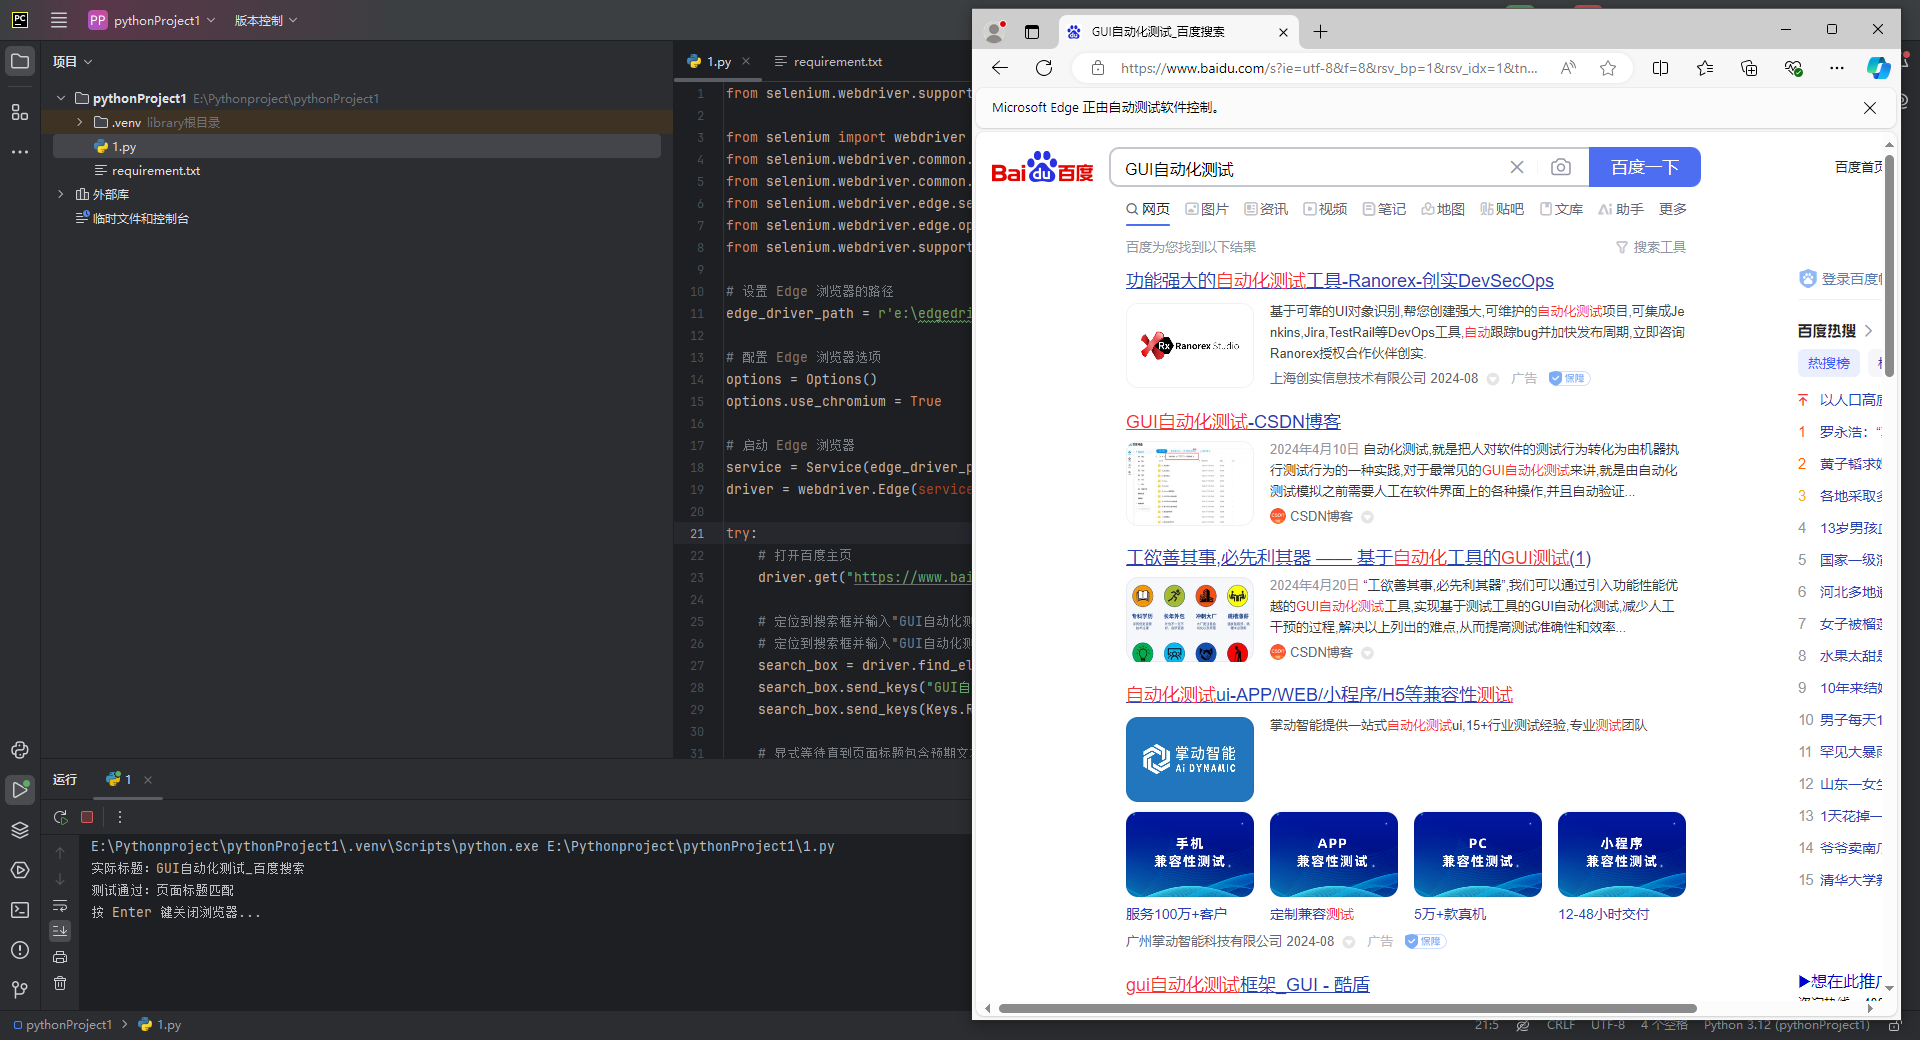The image size is (1920, 1040).
Task: Open Edge profile avatar
Action: (995, 32)
